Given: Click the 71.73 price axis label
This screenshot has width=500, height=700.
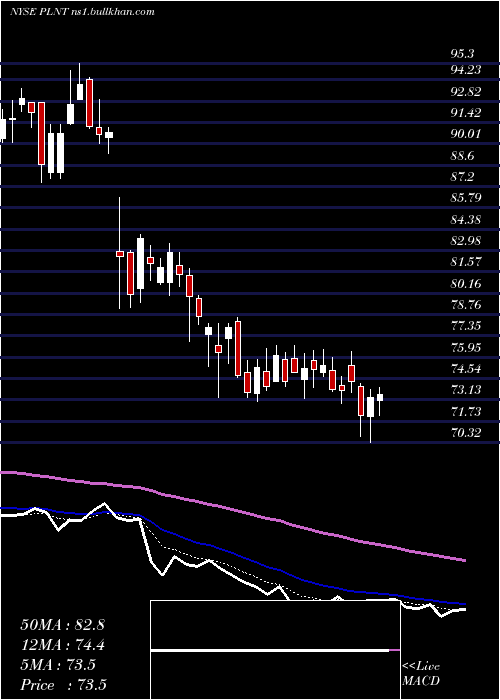Looking at the screenshot, I should coord(466,411).
